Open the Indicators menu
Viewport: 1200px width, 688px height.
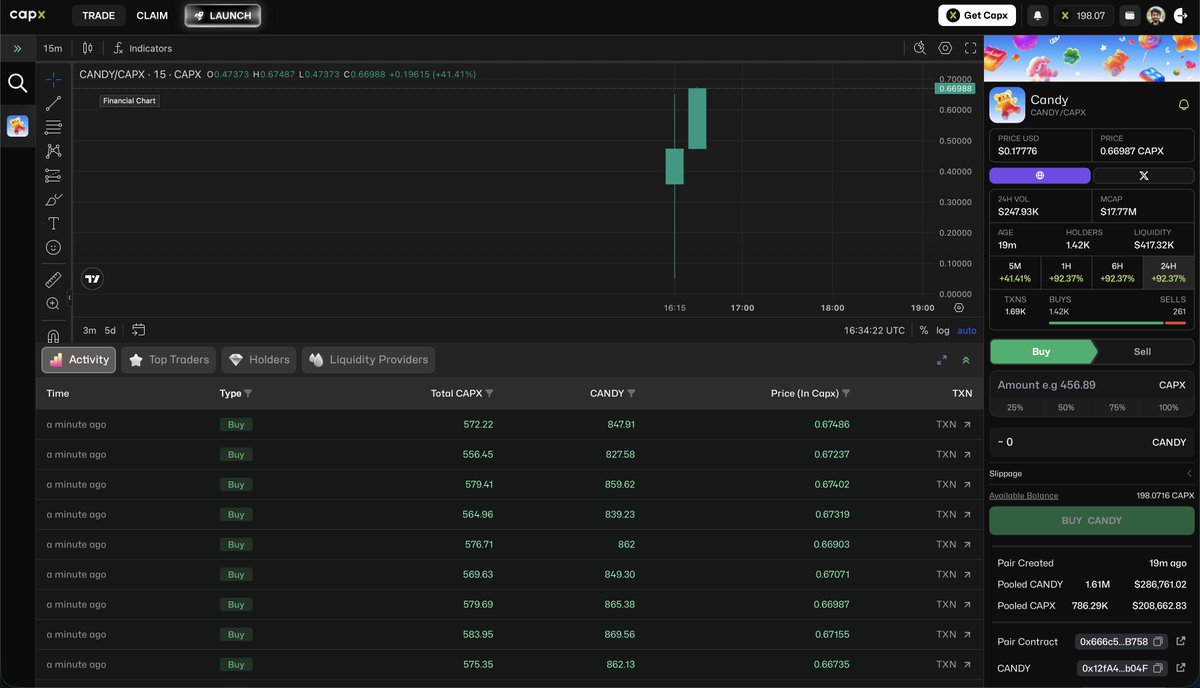[142, 48]
